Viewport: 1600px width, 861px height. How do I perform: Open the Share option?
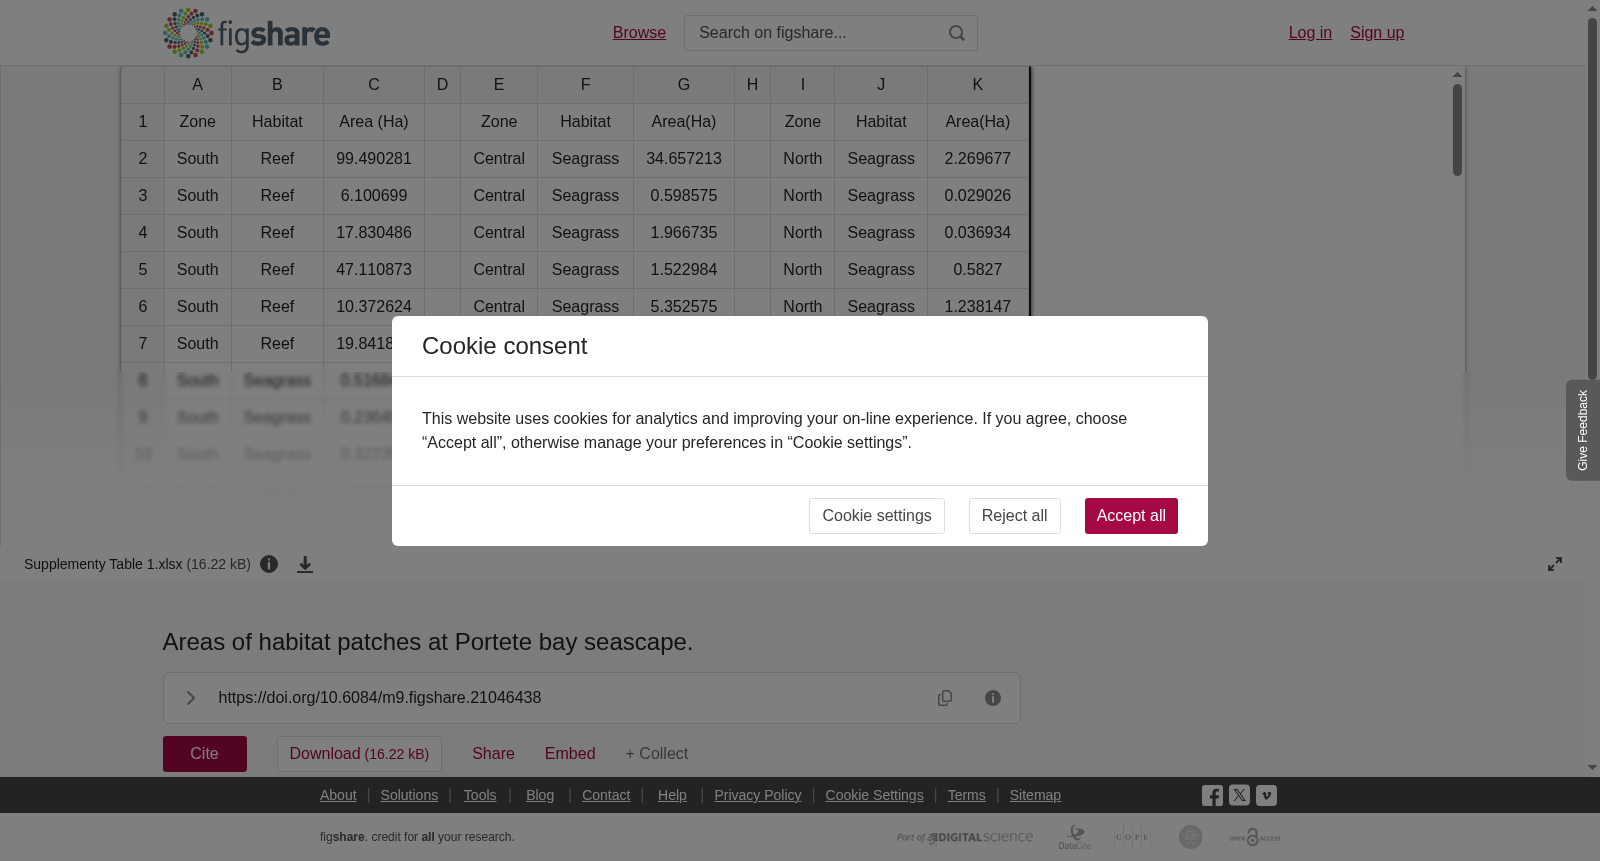click(493, 754)
